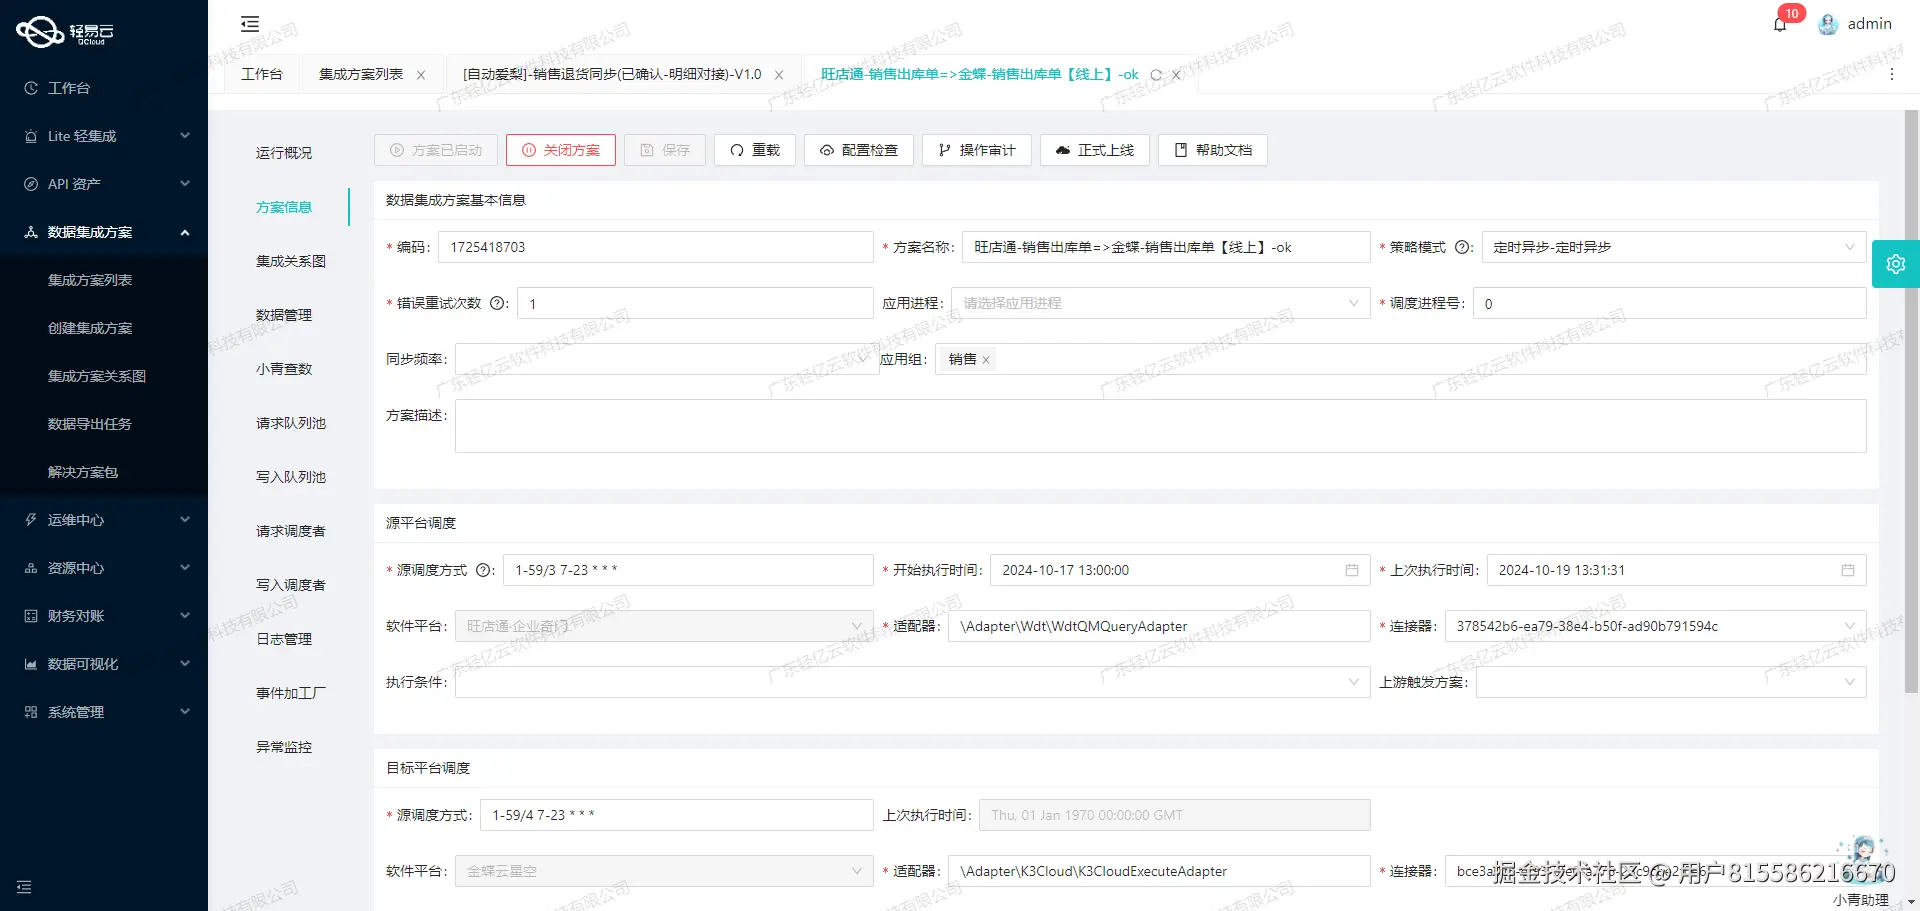Open the 策略模式 dropdown
1920x911 pixels.
click(x=1846, y=247)
